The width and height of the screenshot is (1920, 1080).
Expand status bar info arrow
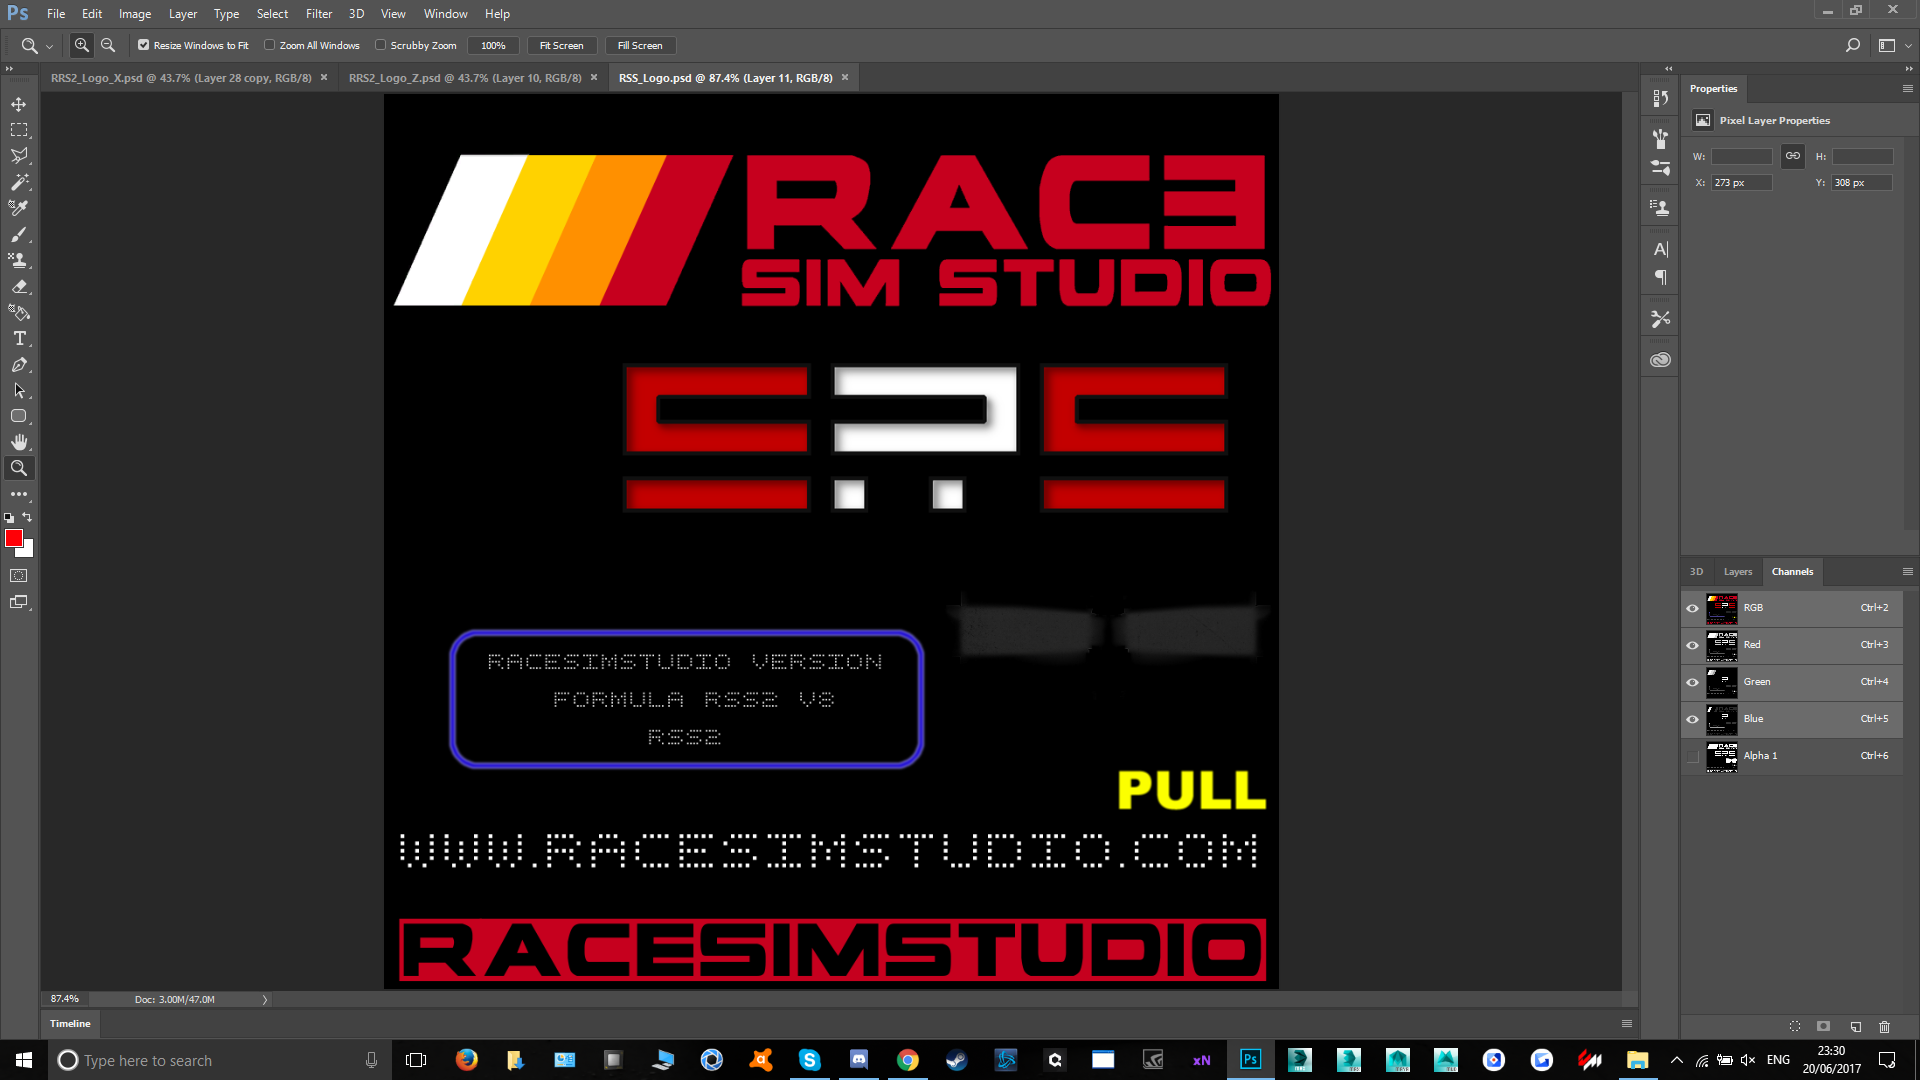pos(265,1000)
